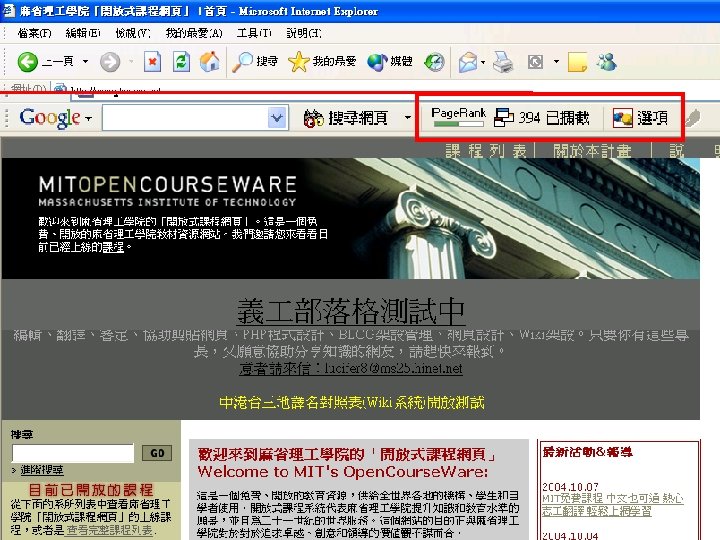Click the 課程列表 navigation link
This screenshot has width=720, height=540.
486,151
